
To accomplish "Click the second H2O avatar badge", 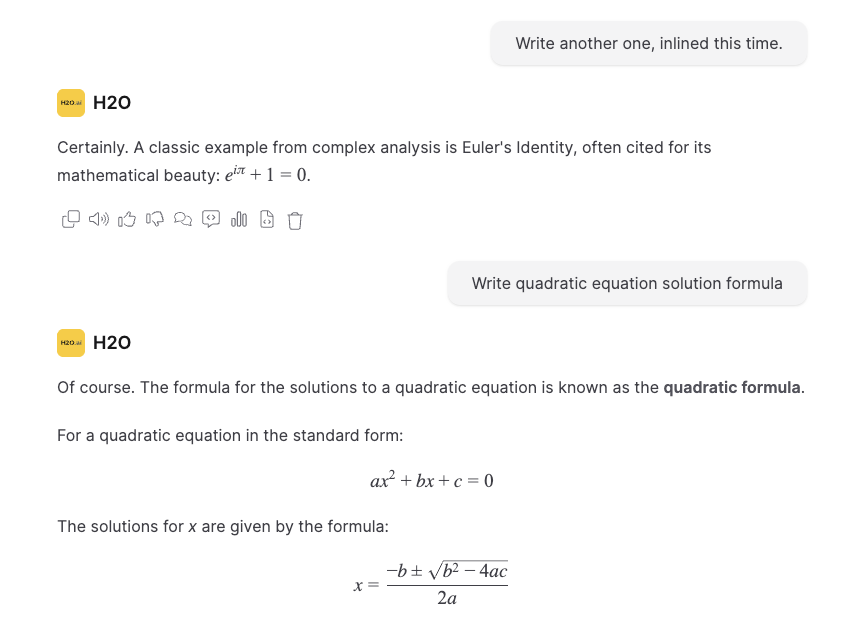I will click(70, 342).
